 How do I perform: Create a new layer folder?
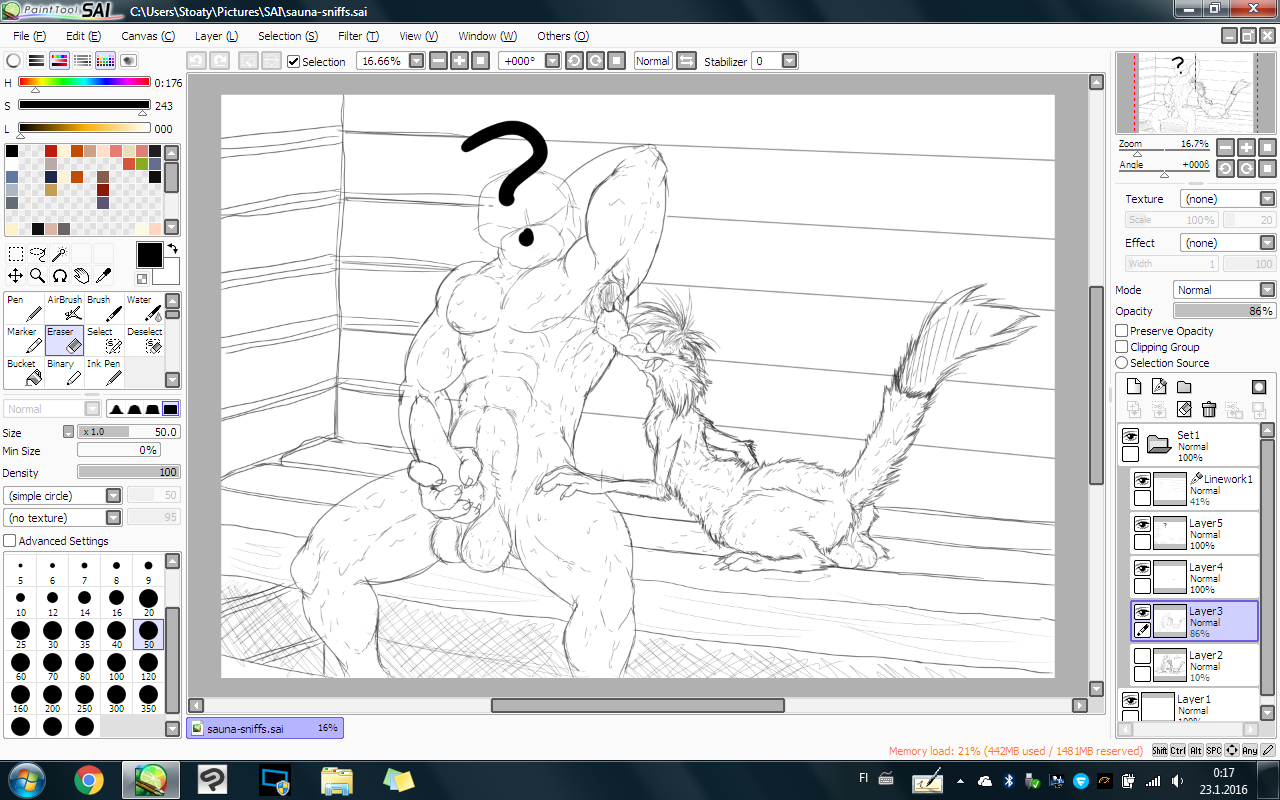pos(1184,387)
